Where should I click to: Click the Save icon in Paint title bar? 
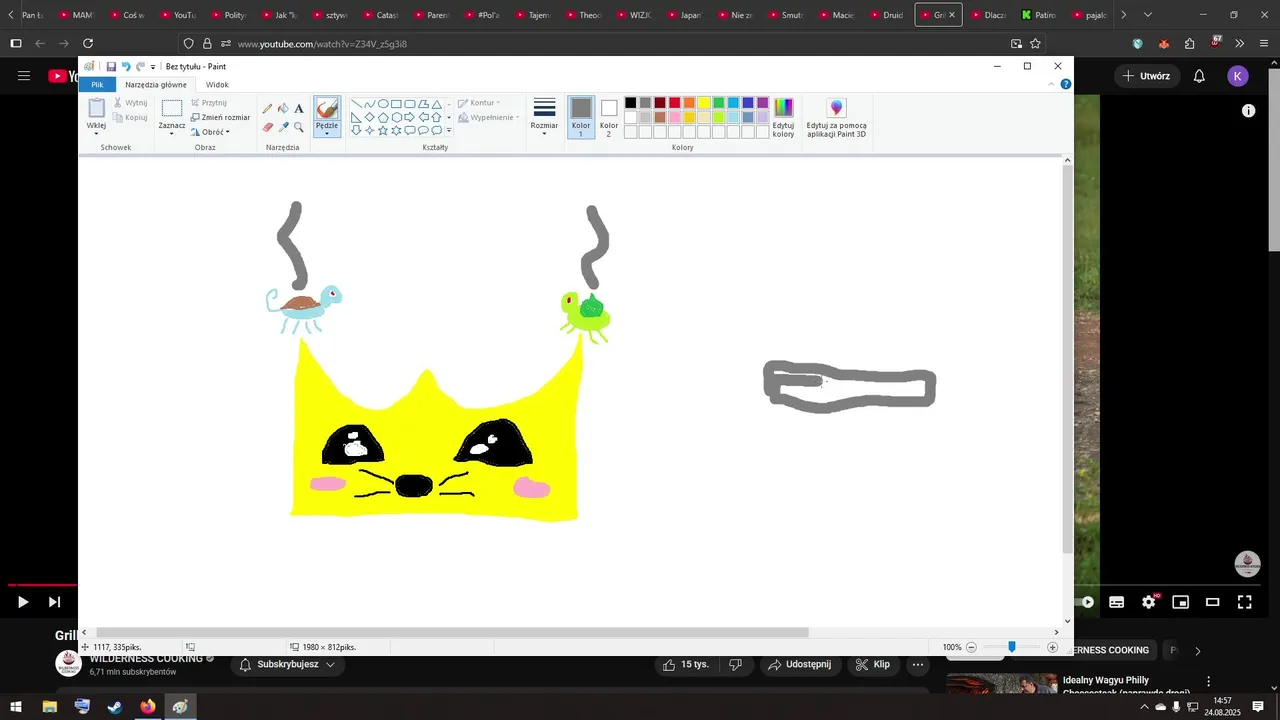tap(111, 66)
